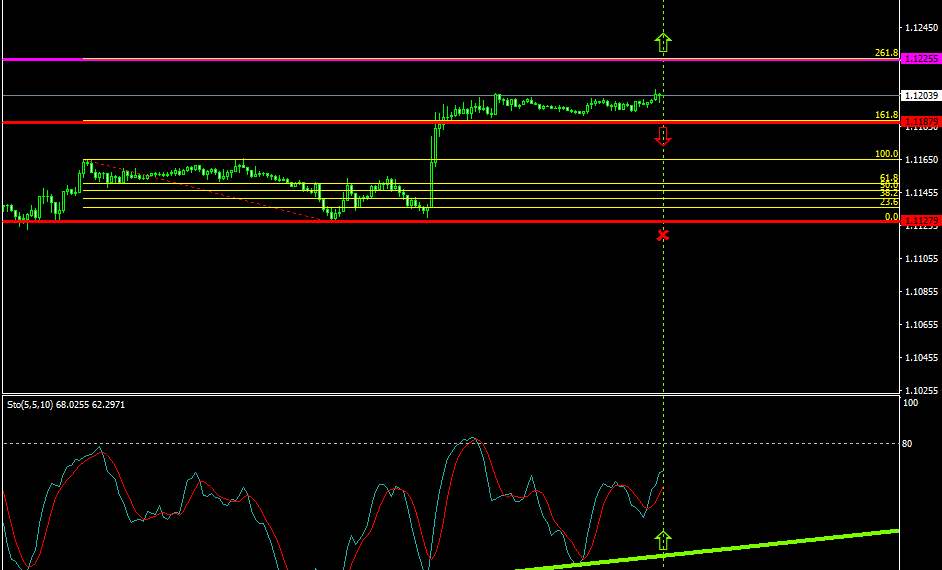Click the red 1.11879 price label
Image resolution: width=942 pixels, height=570 pixels.
point(920,122)
